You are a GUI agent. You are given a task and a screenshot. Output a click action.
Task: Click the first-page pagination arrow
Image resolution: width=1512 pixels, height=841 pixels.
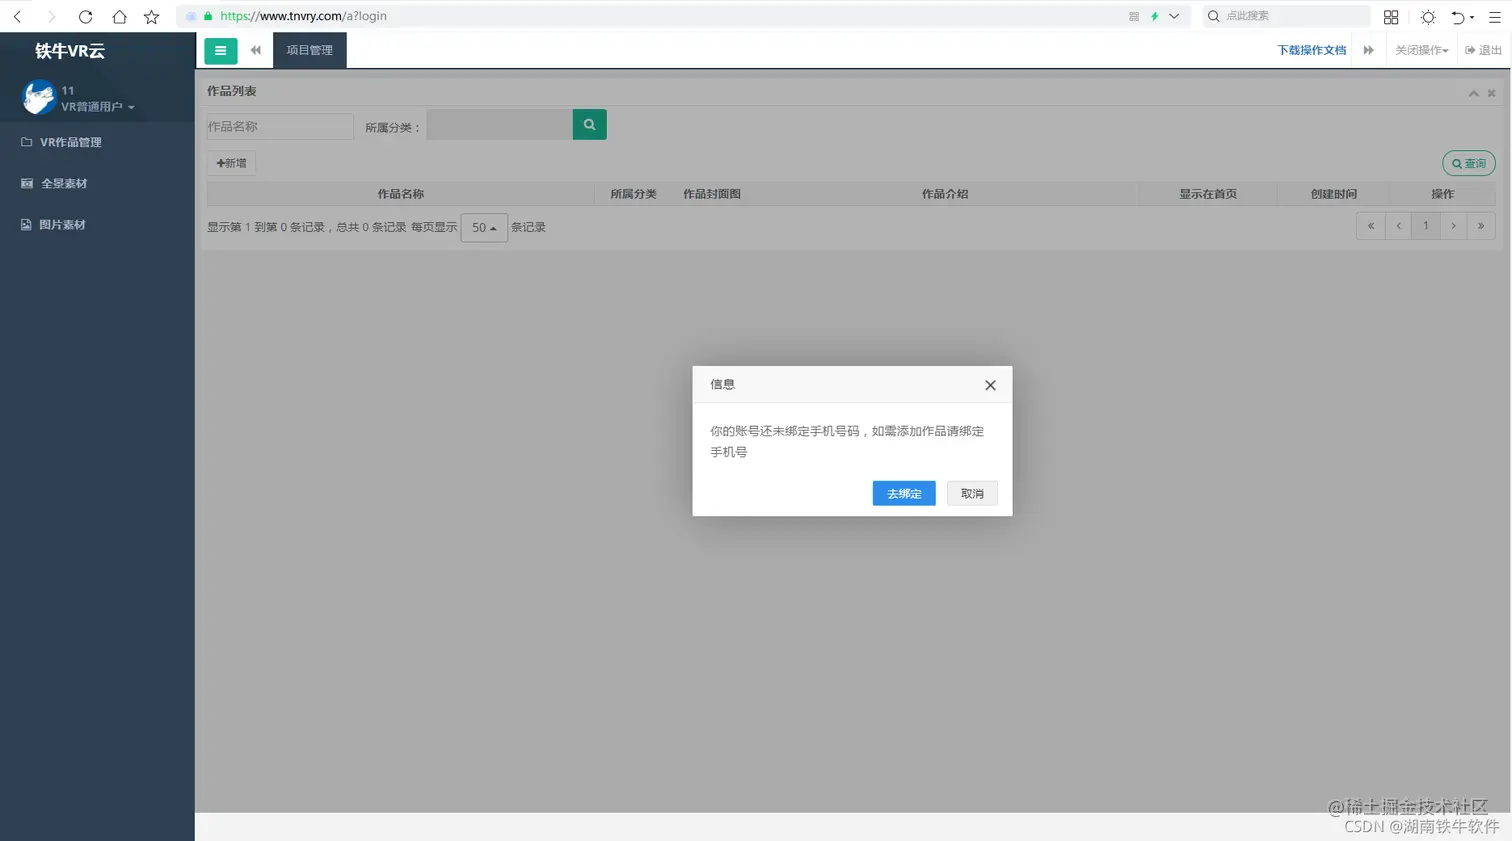[1369, 226]
